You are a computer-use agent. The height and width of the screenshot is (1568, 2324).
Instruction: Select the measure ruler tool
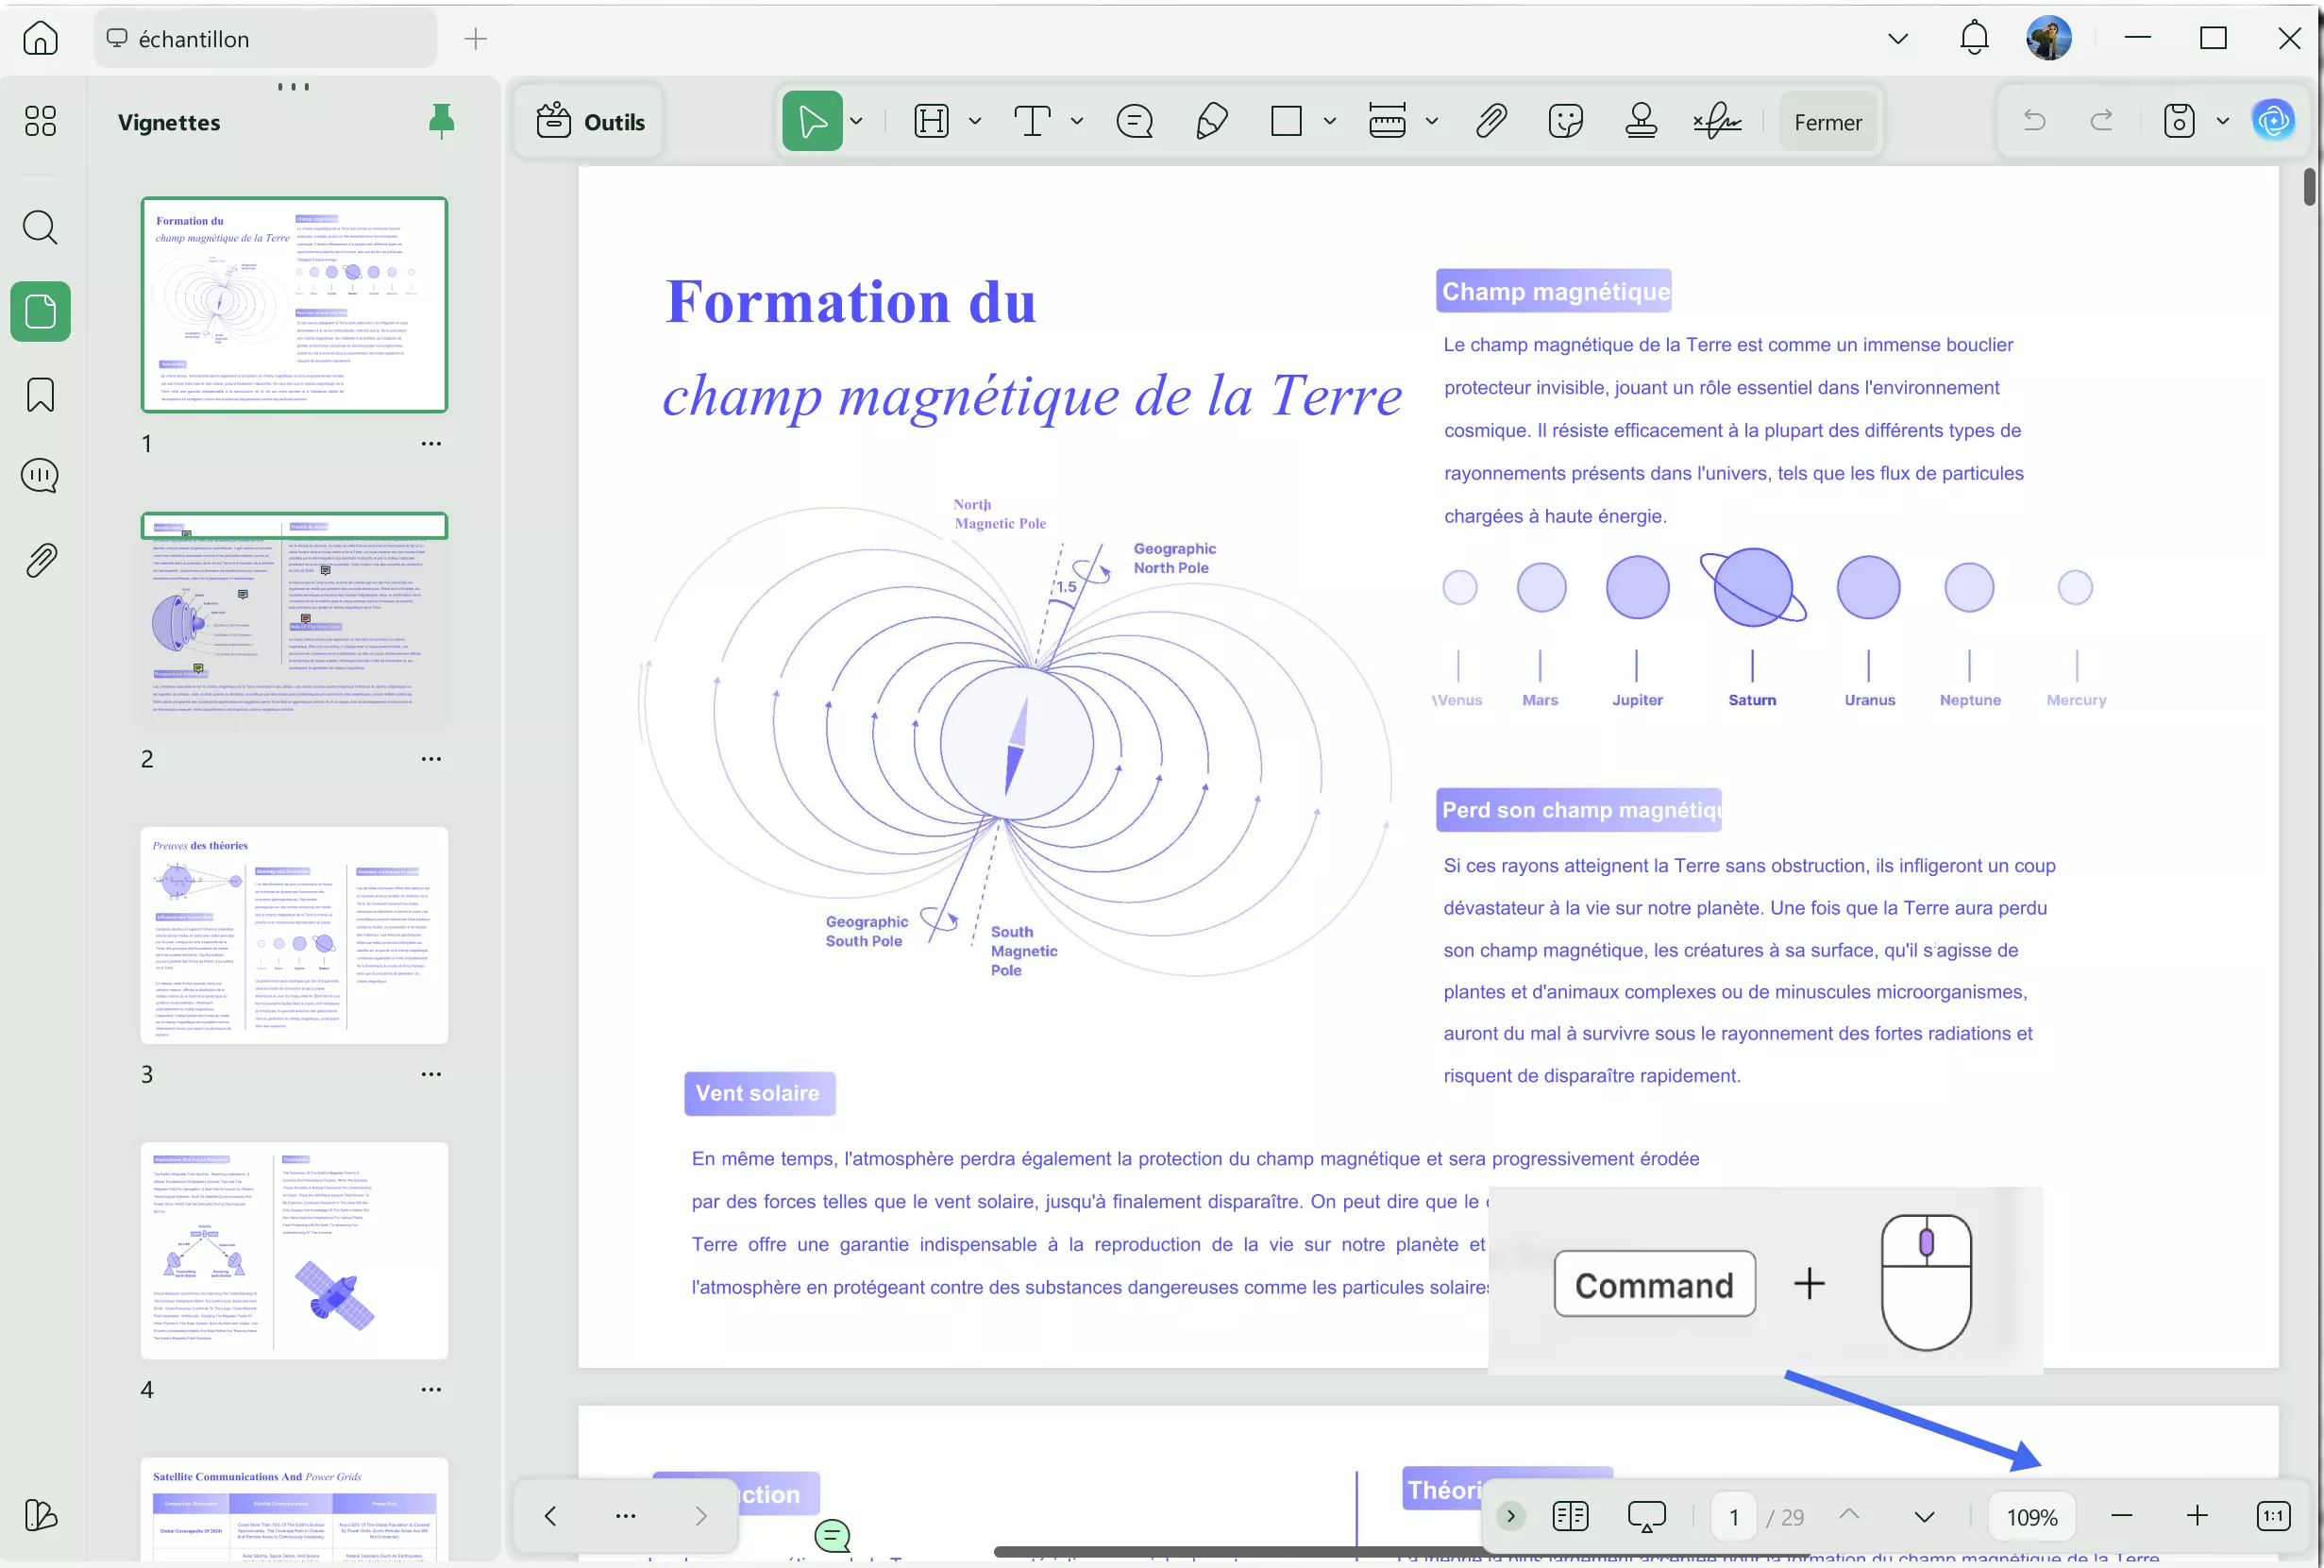click(1387, 121)
